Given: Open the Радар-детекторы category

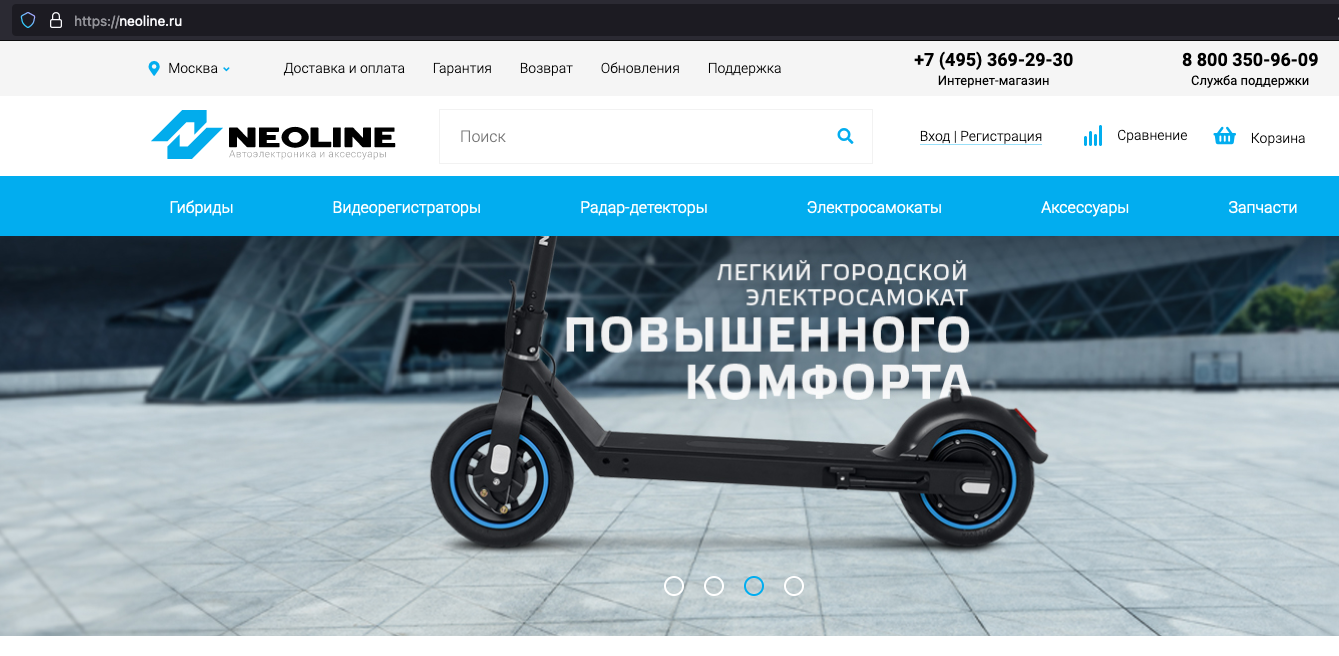Looking at the screenshot, I should [644, 207].
